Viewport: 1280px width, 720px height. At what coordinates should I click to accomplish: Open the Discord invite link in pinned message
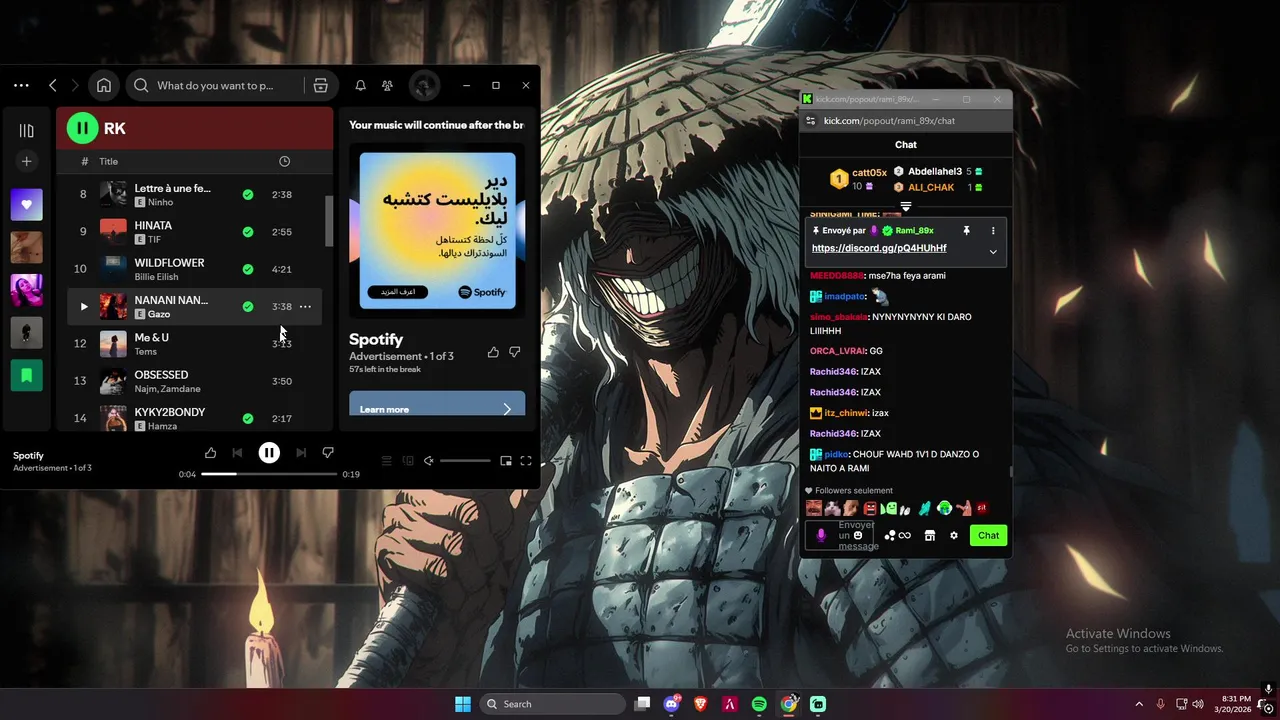(x=879, y=248)
